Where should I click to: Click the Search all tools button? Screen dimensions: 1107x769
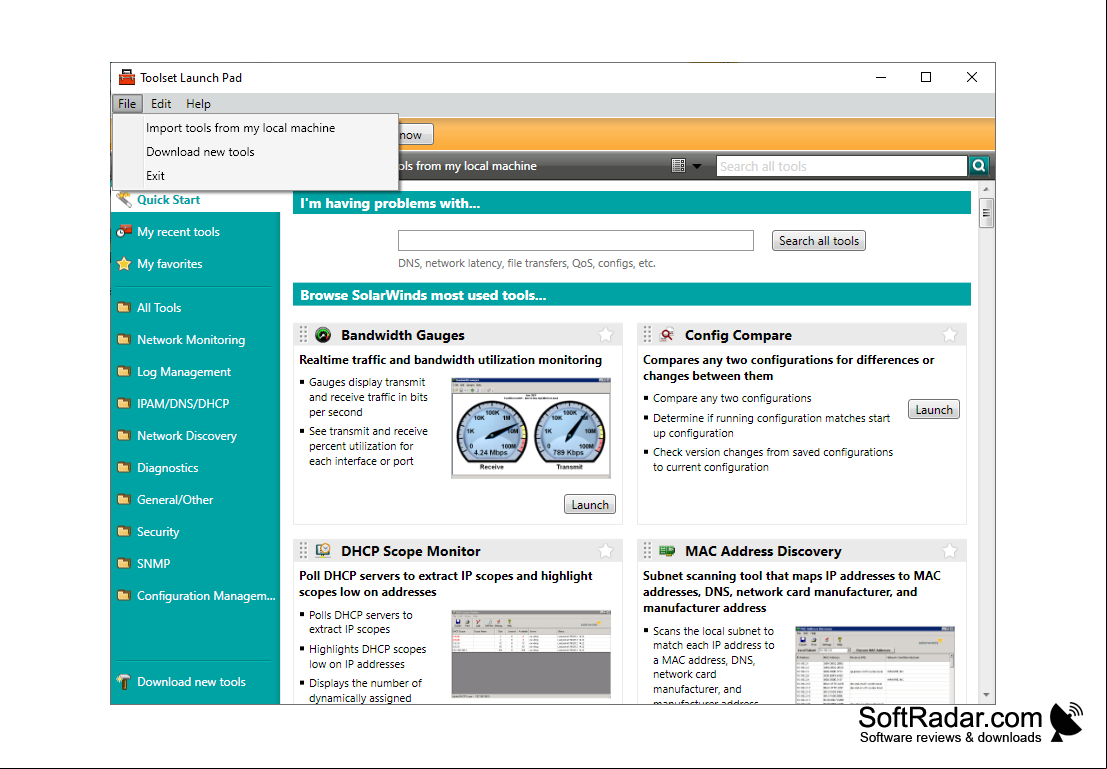[x=818, y=241]
